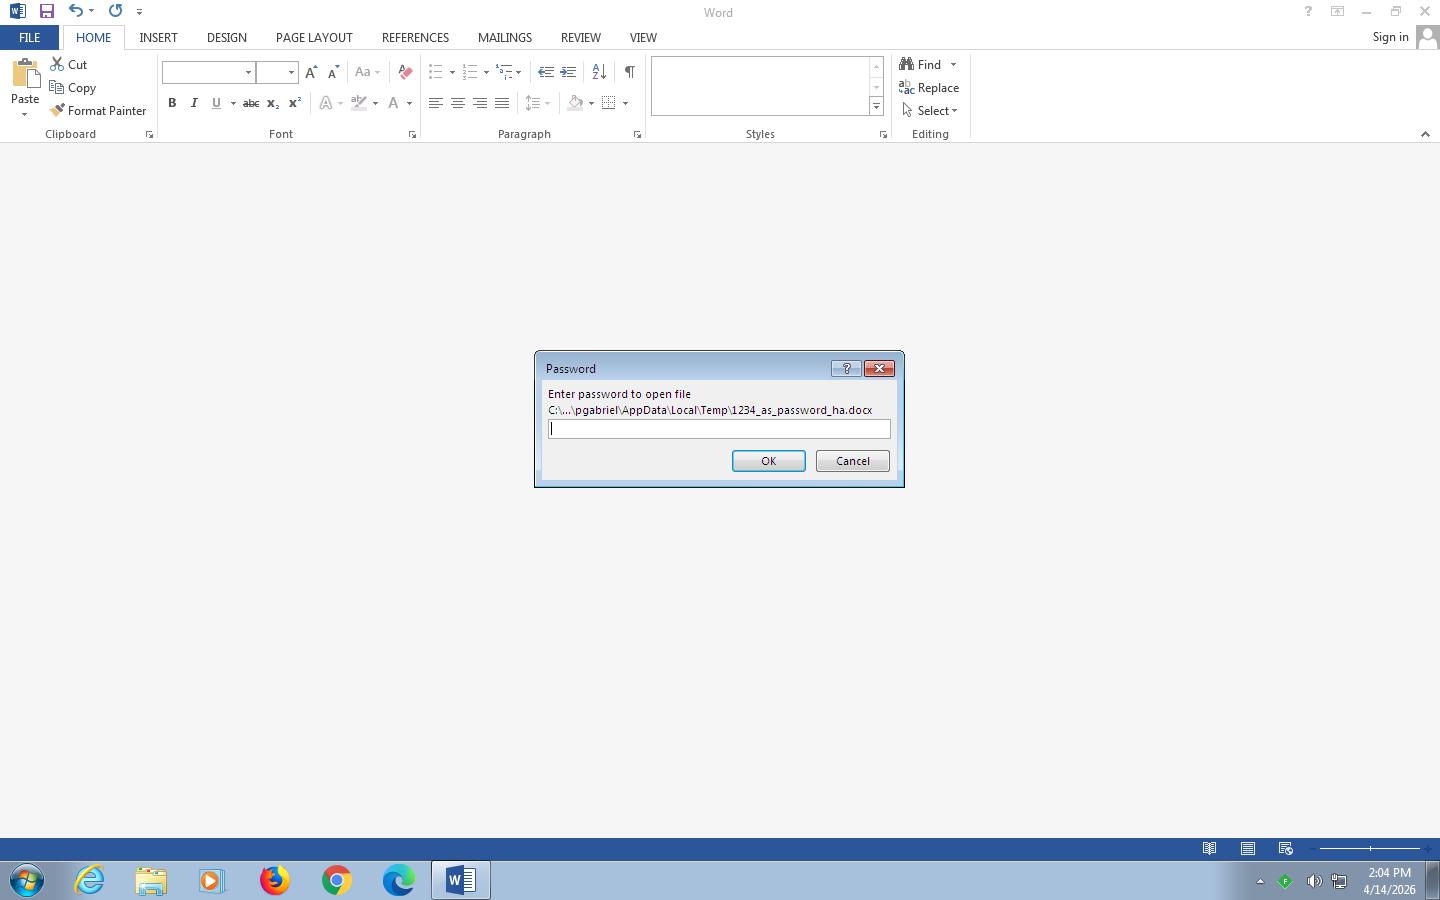Viewport: 1440px width, 900px height.
Task: Show paragraph marks with pilcrow icon
Action: coord(629,72)
